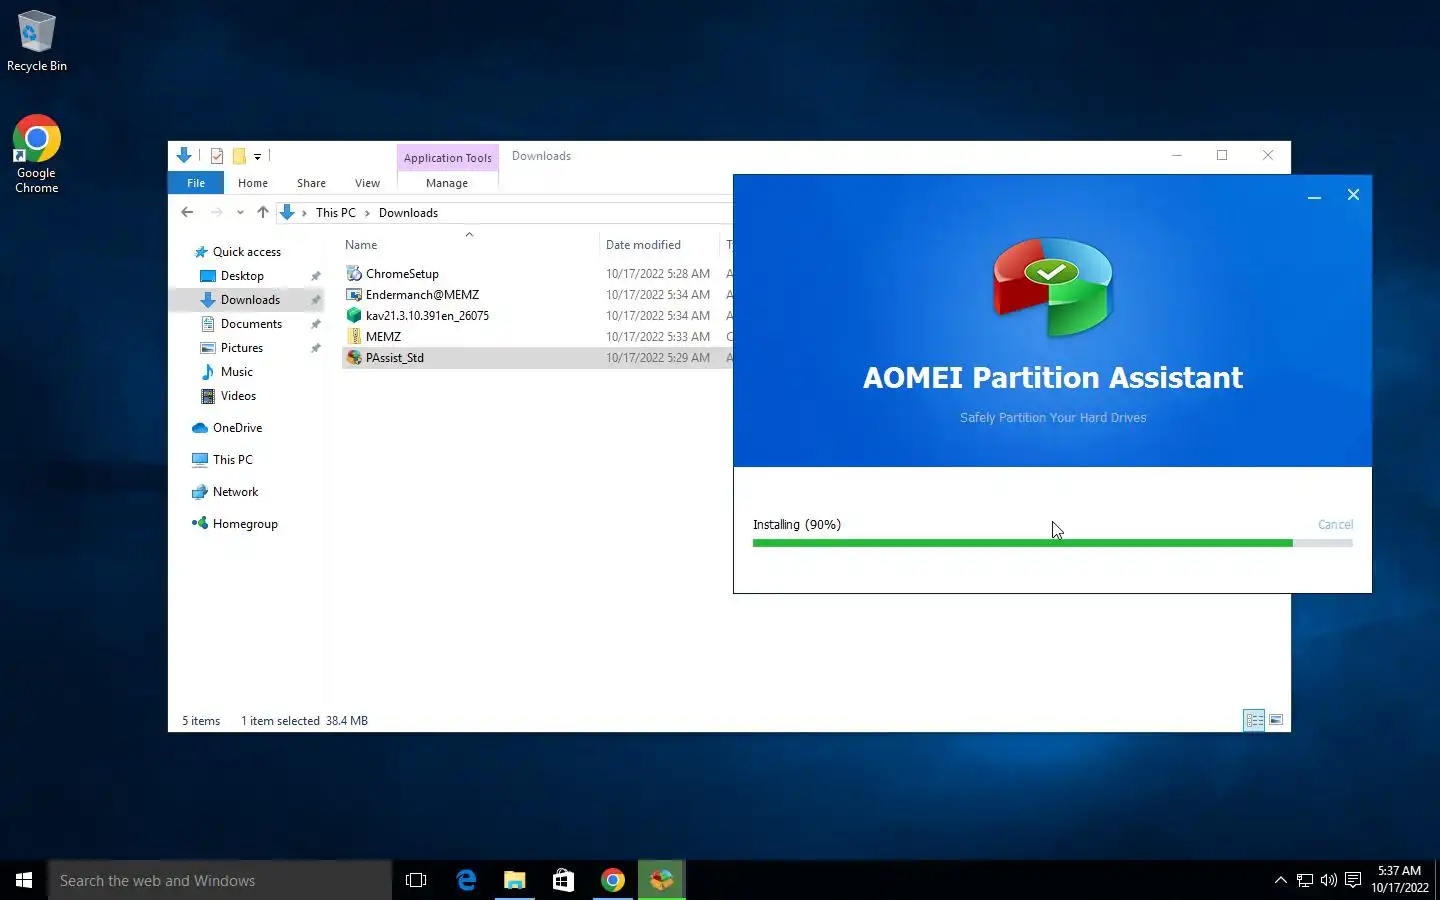This screenshot has width=1440, height=900.
Task: Open the Action Center notifications icon
Action: click(1353, 880)
